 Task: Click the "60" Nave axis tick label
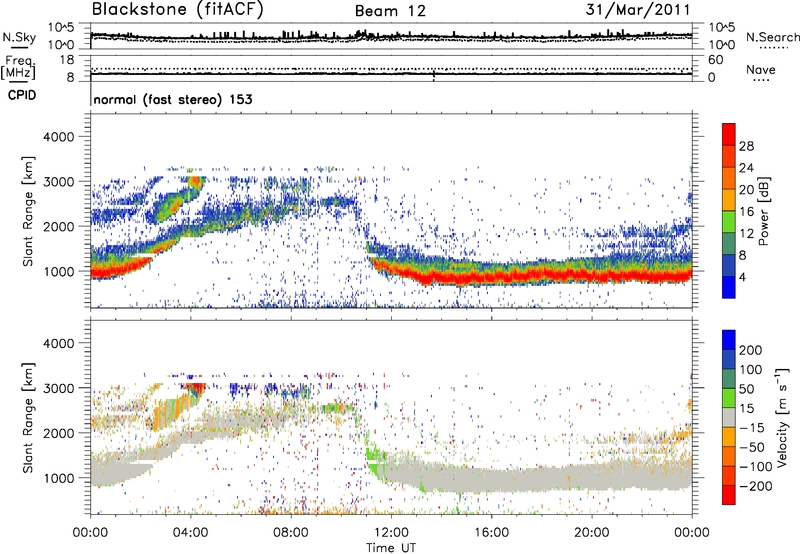(x=715, y=60)
